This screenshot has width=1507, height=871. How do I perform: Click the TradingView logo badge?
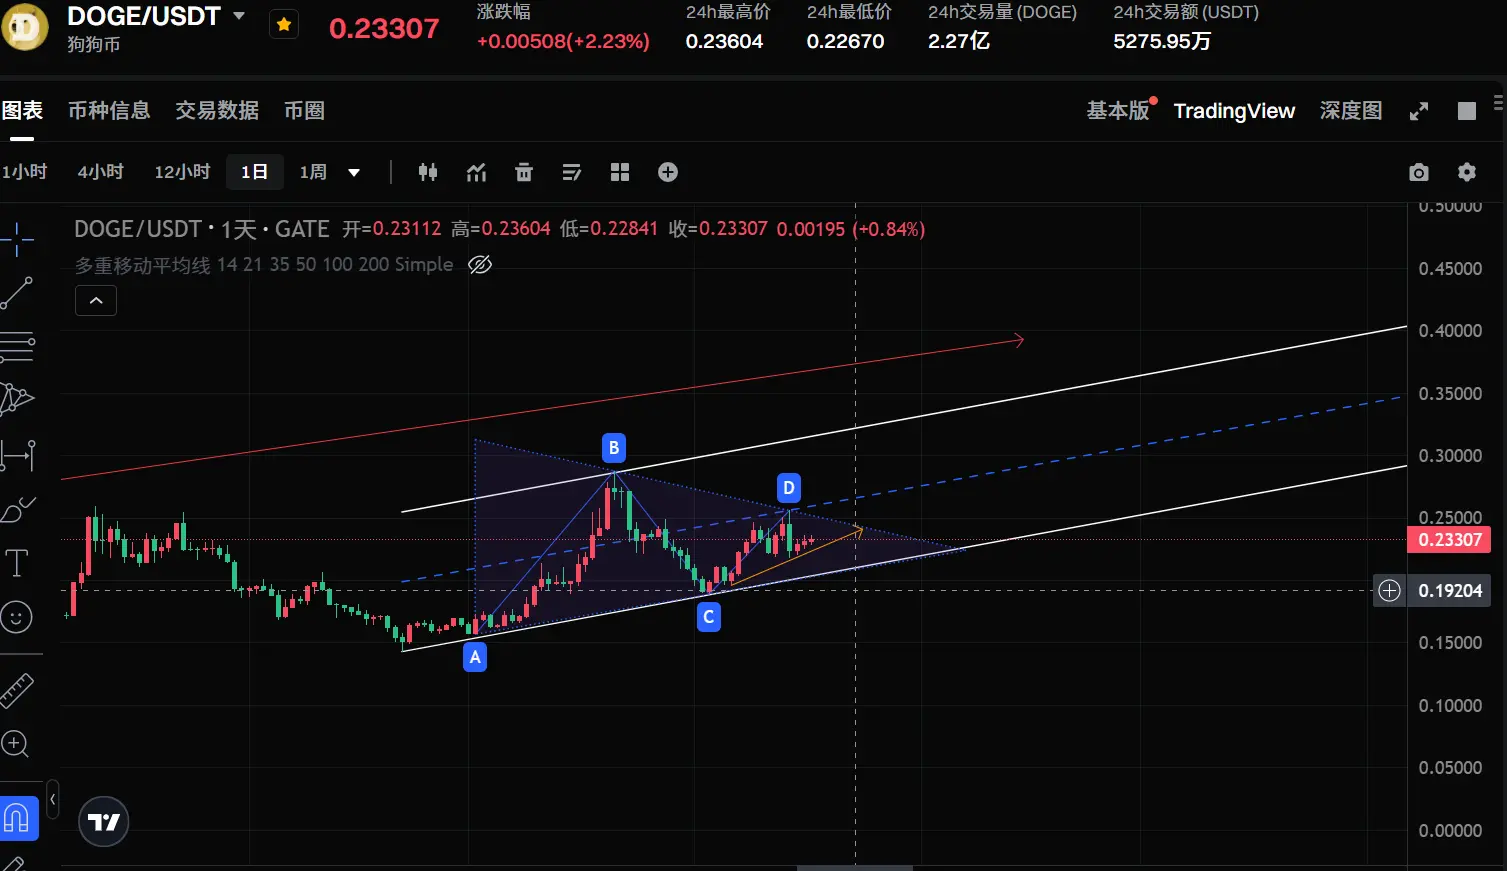[x=104, y=822]
